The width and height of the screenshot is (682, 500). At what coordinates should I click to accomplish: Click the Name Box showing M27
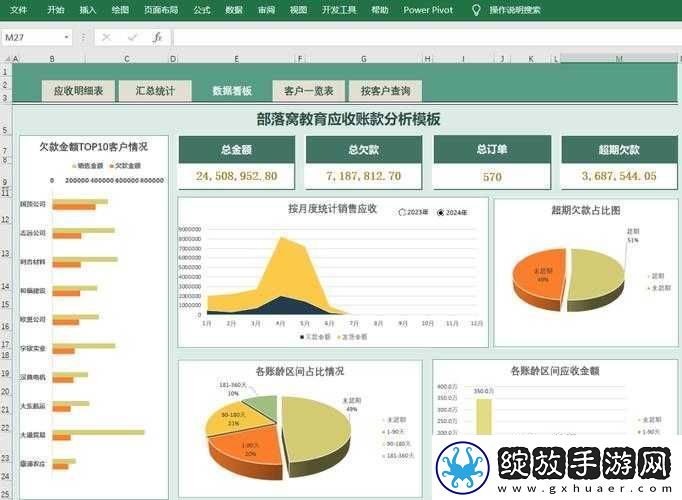[31, 37]
